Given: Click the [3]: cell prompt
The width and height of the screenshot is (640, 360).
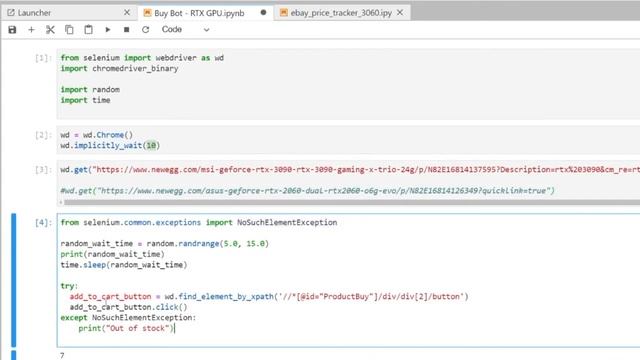Looking at the screenshot, I should pos(43,169).
